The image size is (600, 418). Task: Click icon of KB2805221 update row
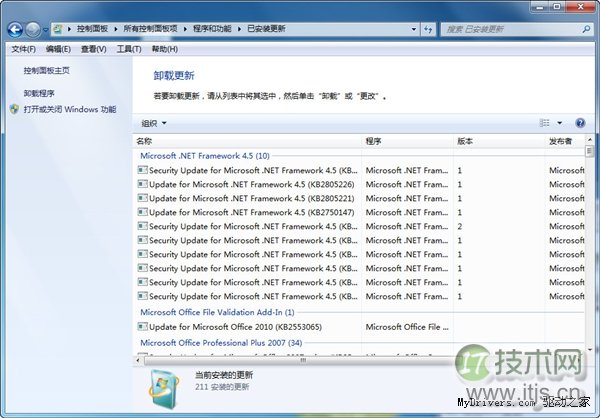tap(142, 198)
